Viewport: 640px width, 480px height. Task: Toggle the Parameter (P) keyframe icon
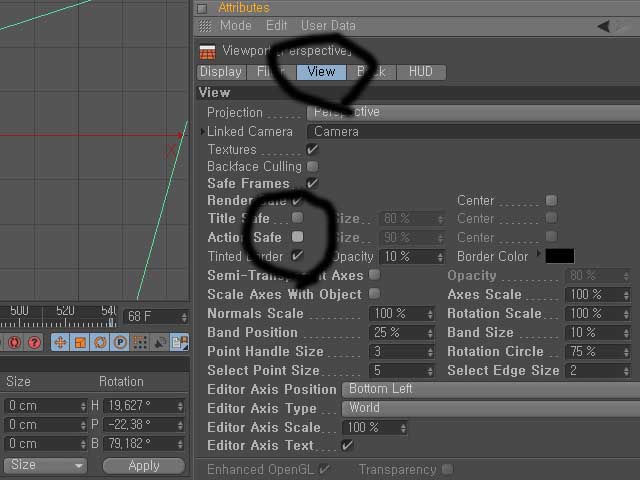[120, 342]
